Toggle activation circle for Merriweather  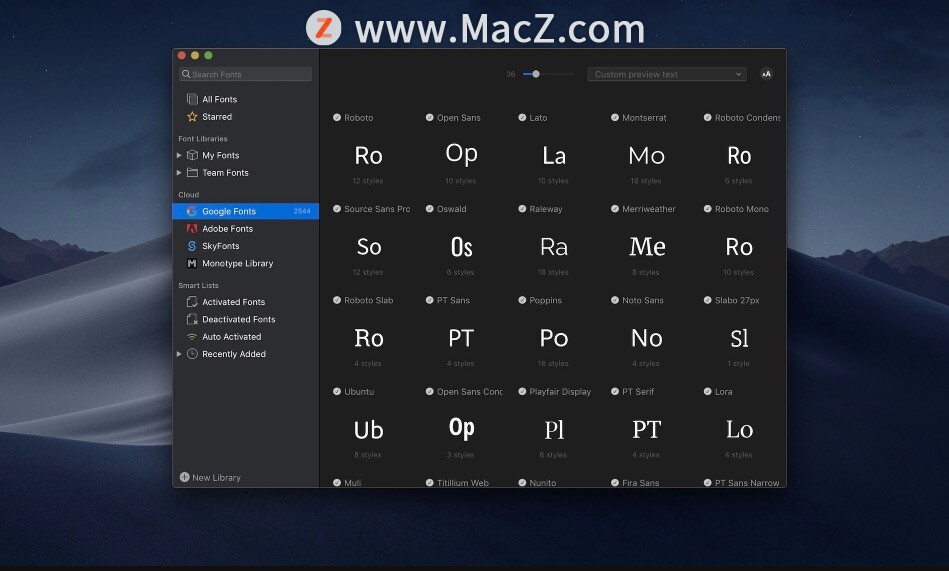click(x=614, y=209)
